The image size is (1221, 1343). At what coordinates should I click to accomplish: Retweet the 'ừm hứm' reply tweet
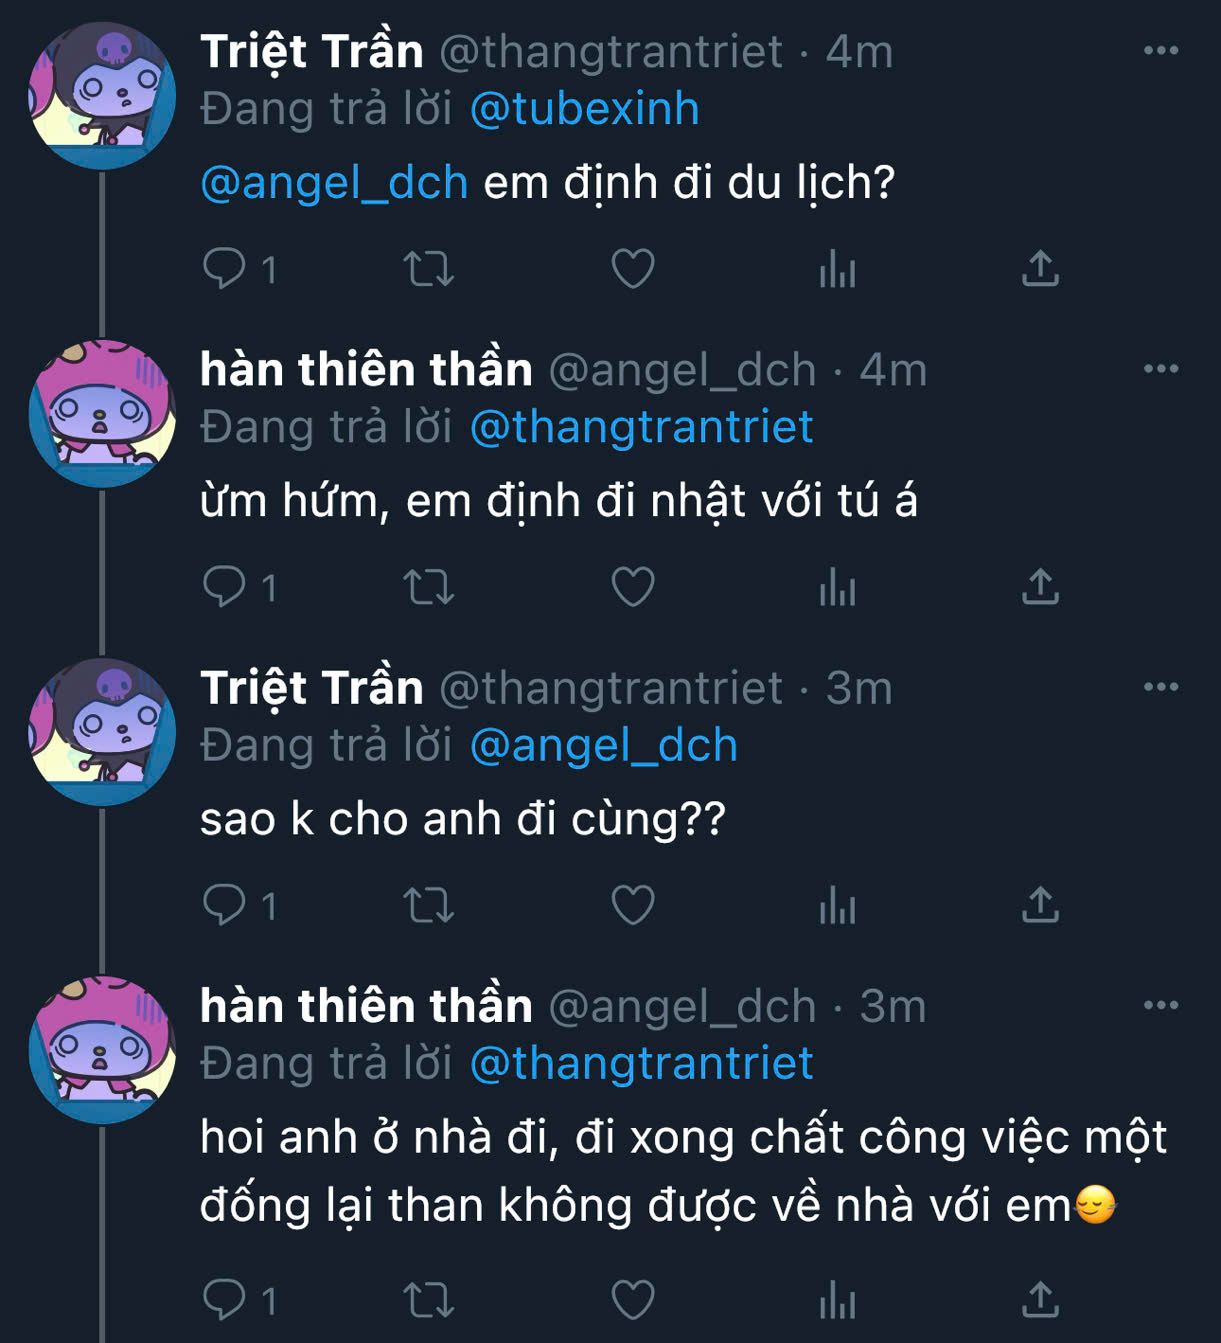coord(428,587)
